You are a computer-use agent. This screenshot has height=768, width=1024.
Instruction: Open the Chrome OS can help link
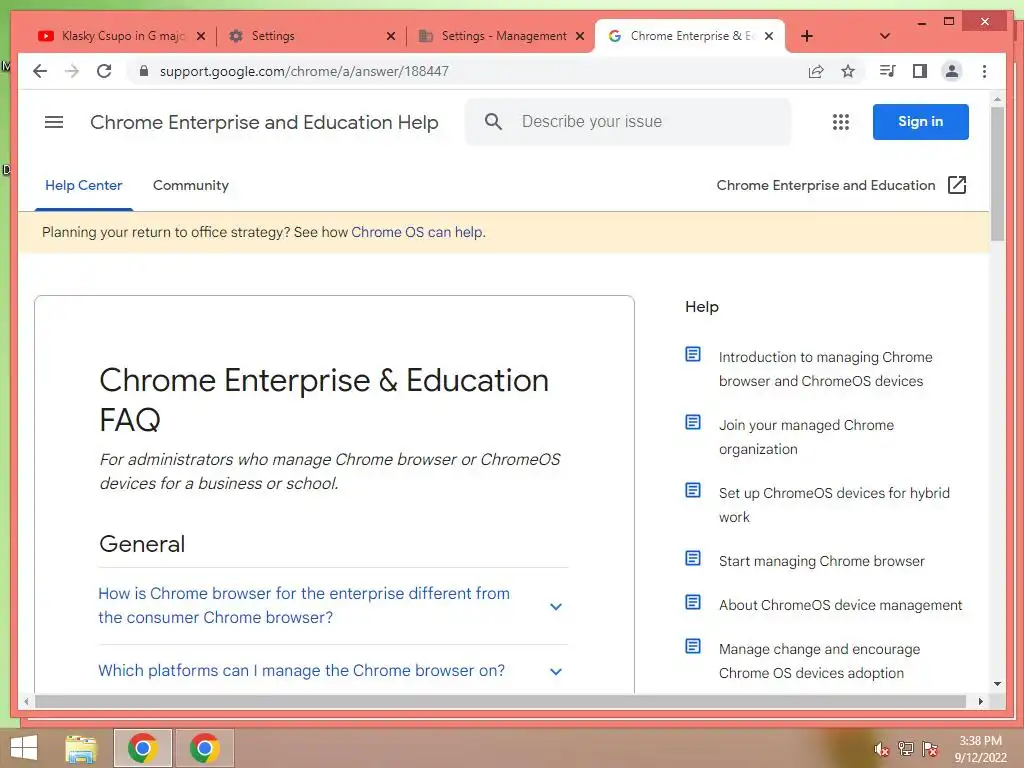tap(418, 232)
